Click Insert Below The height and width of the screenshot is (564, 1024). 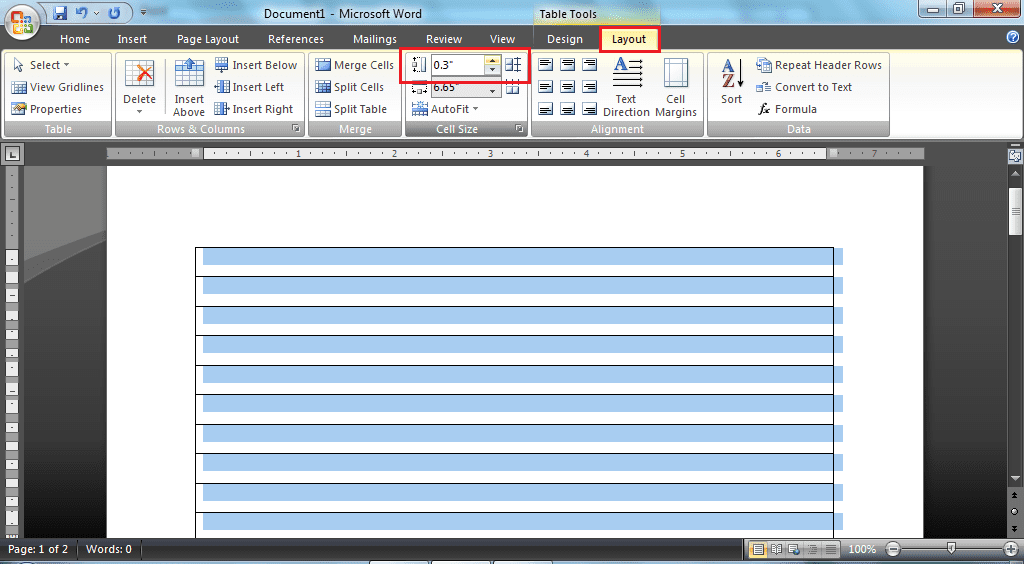click(x=256, y=65)
